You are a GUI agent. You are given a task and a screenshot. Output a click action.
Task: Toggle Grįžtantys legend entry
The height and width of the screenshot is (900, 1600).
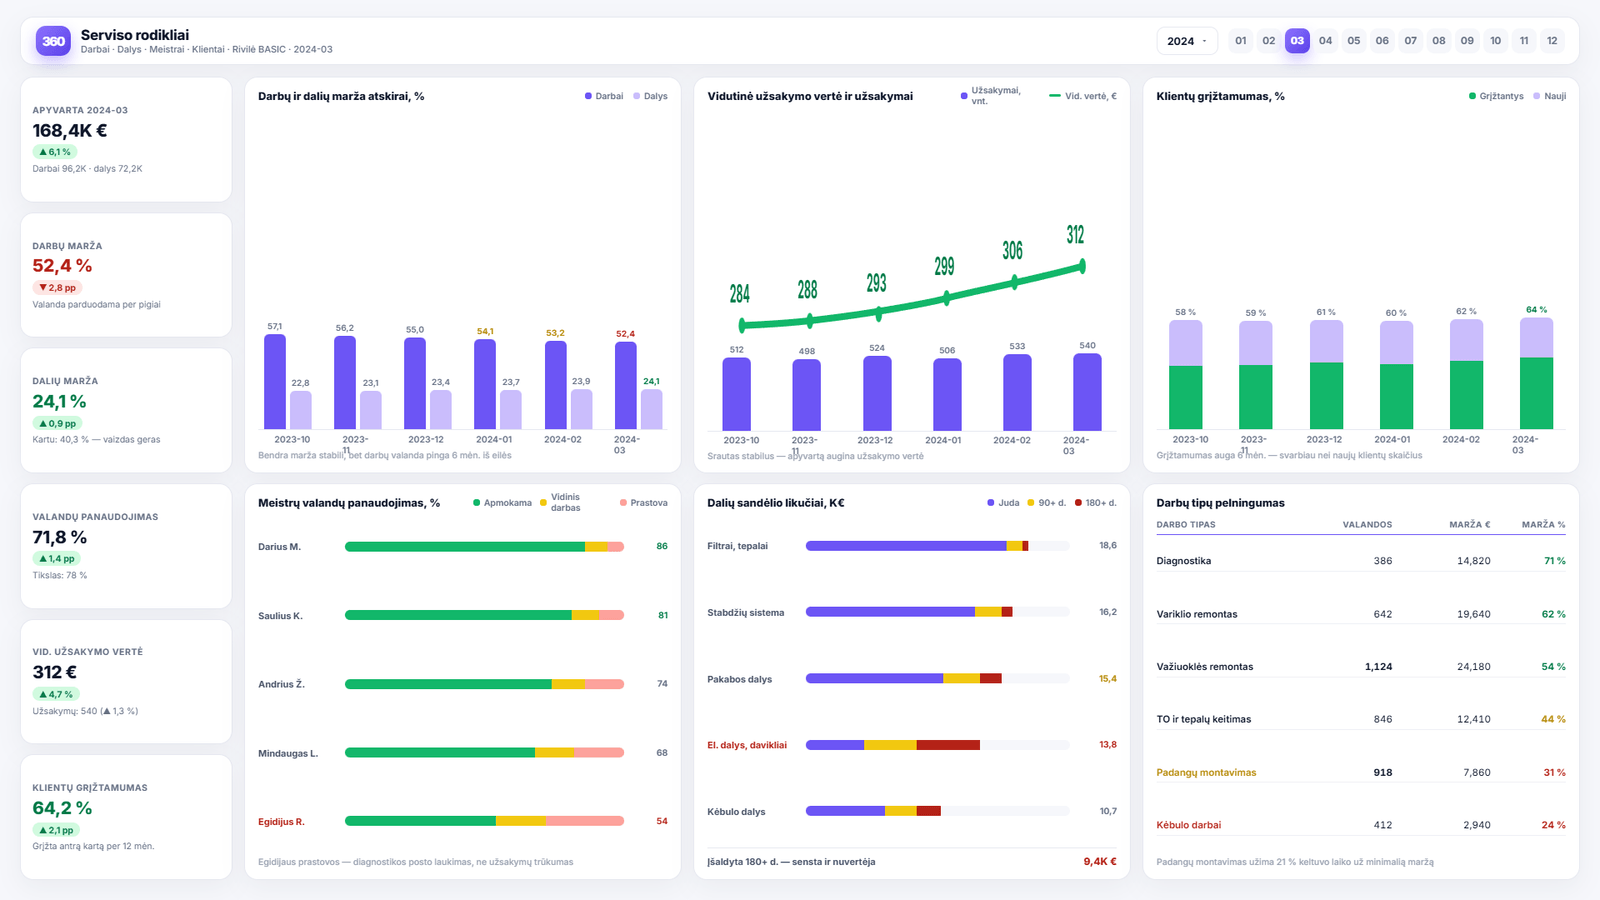pyautogui.click(x=1496, y=96)
